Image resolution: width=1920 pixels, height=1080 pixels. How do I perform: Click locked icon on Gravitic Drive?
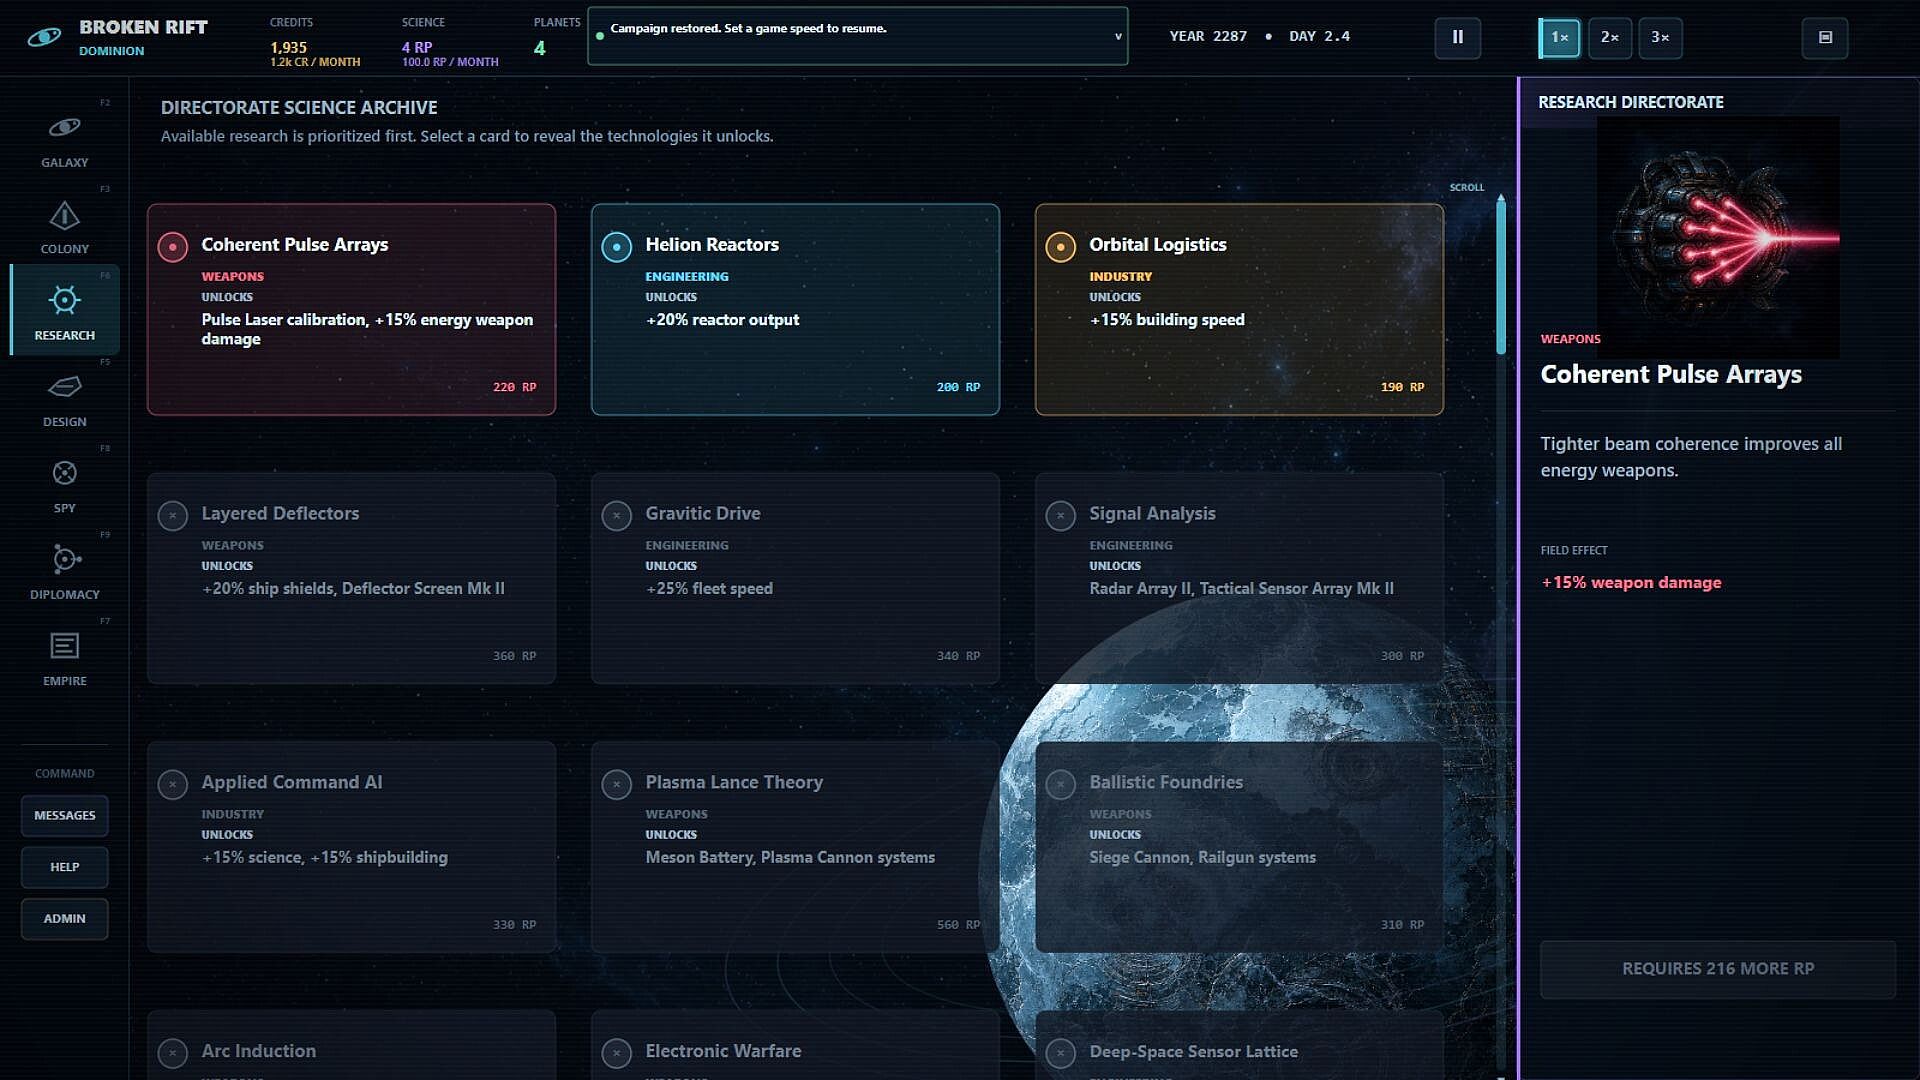click(616, 515)
